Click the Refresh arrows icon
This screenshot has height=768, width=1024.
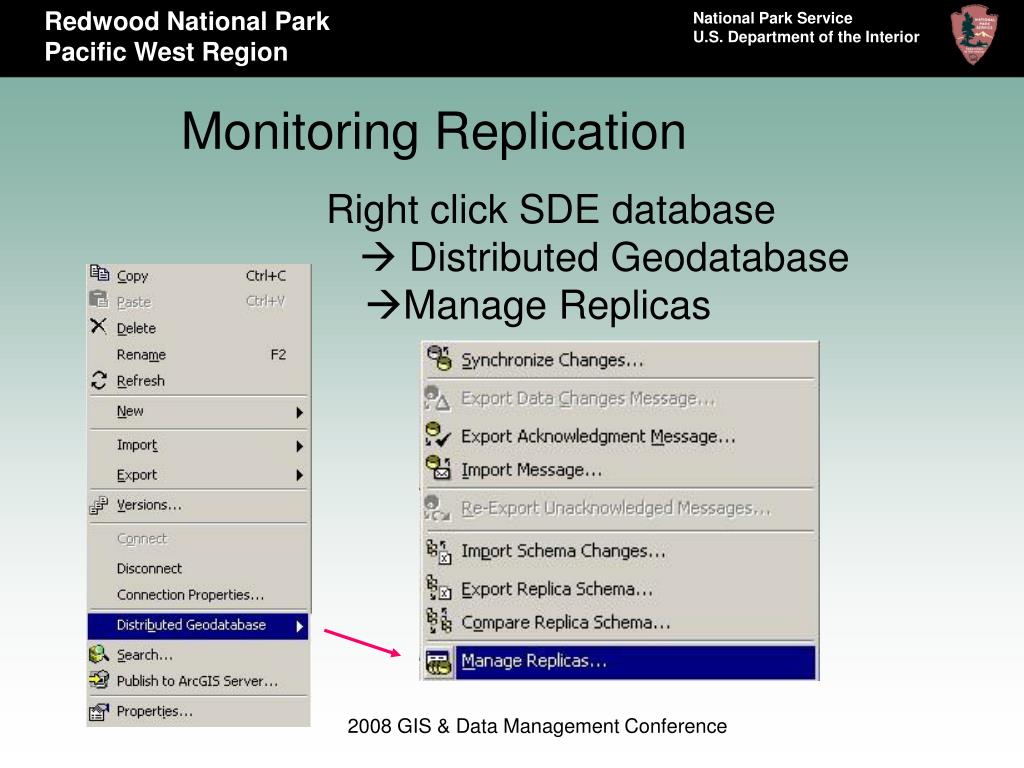click(98, 380)
